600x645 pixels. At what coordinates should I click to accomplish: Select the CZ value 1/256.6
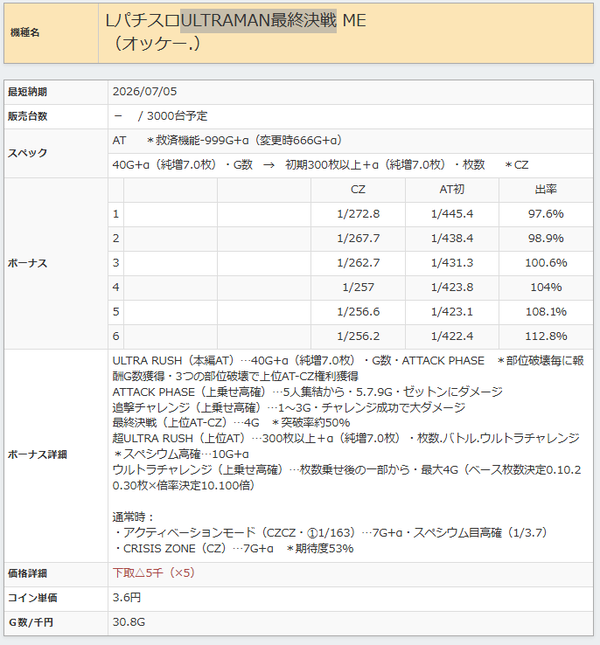tap(358, 312)
